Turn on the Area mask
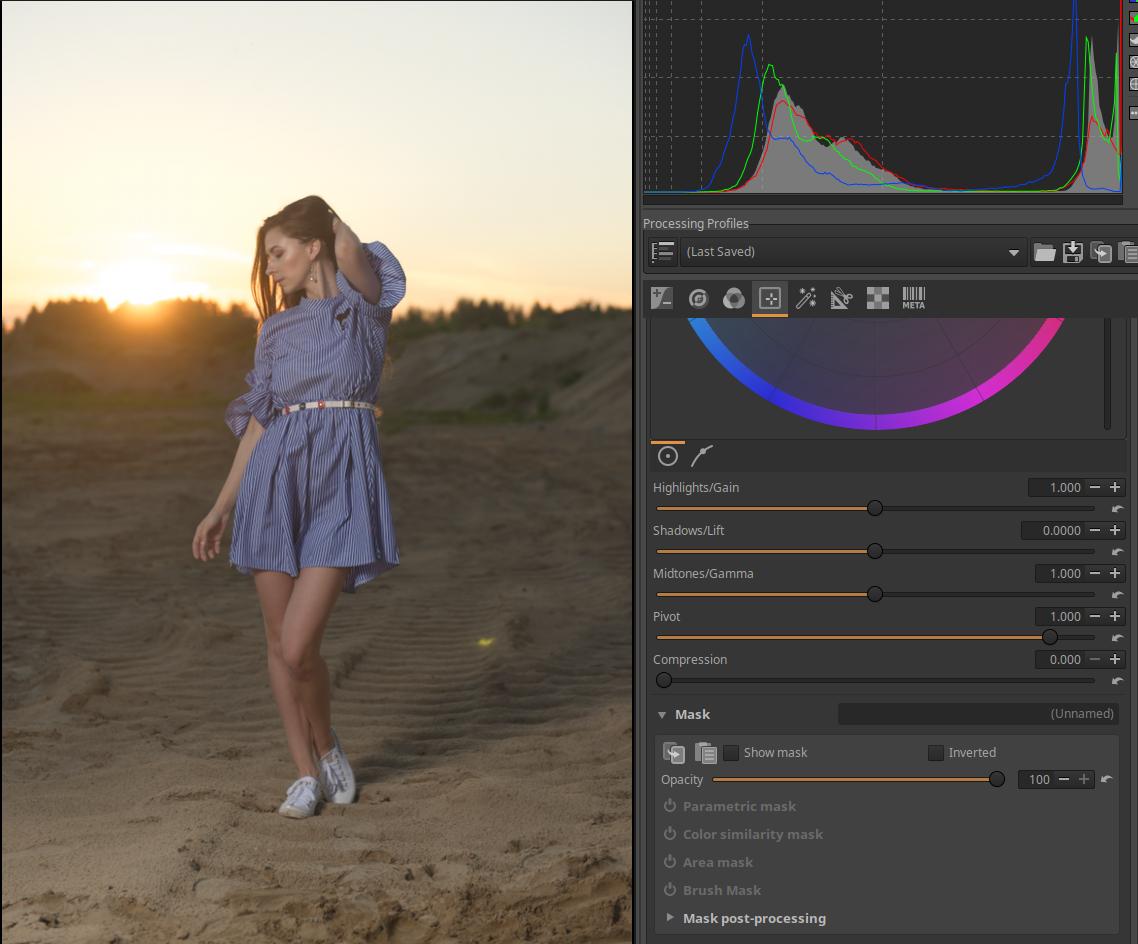This screenshot has height=944, width=1138. point(670,862)
